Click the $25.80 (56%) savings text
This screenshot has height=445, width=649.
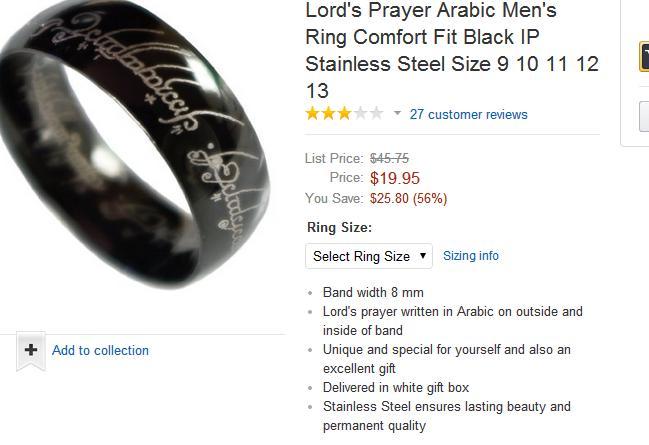point(409,199)
